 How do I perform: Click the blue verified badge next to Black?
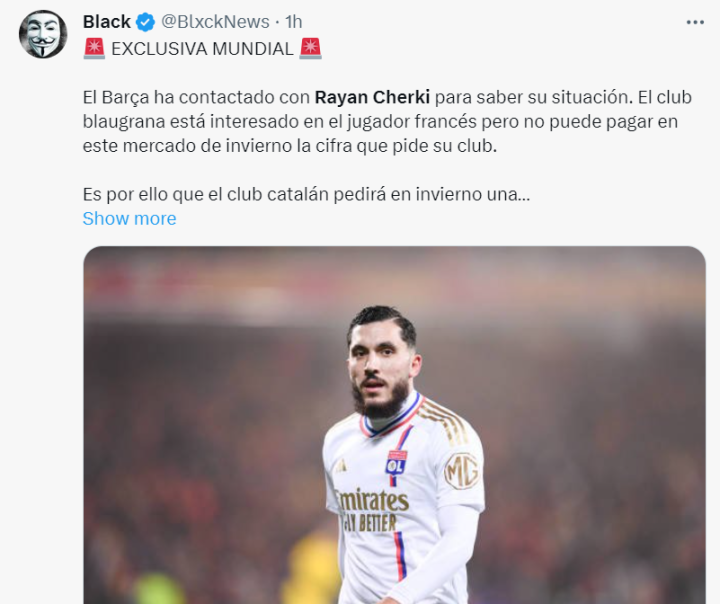click(x=146, y=22)
